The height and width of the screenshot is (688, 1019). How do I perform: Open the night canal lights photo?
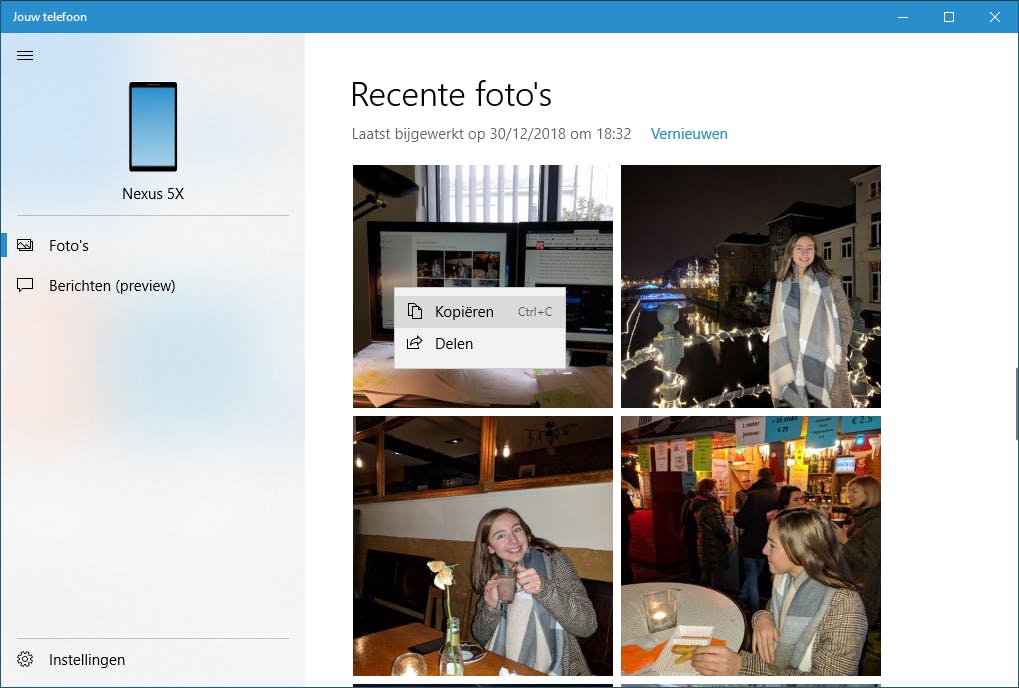point(750,286)
